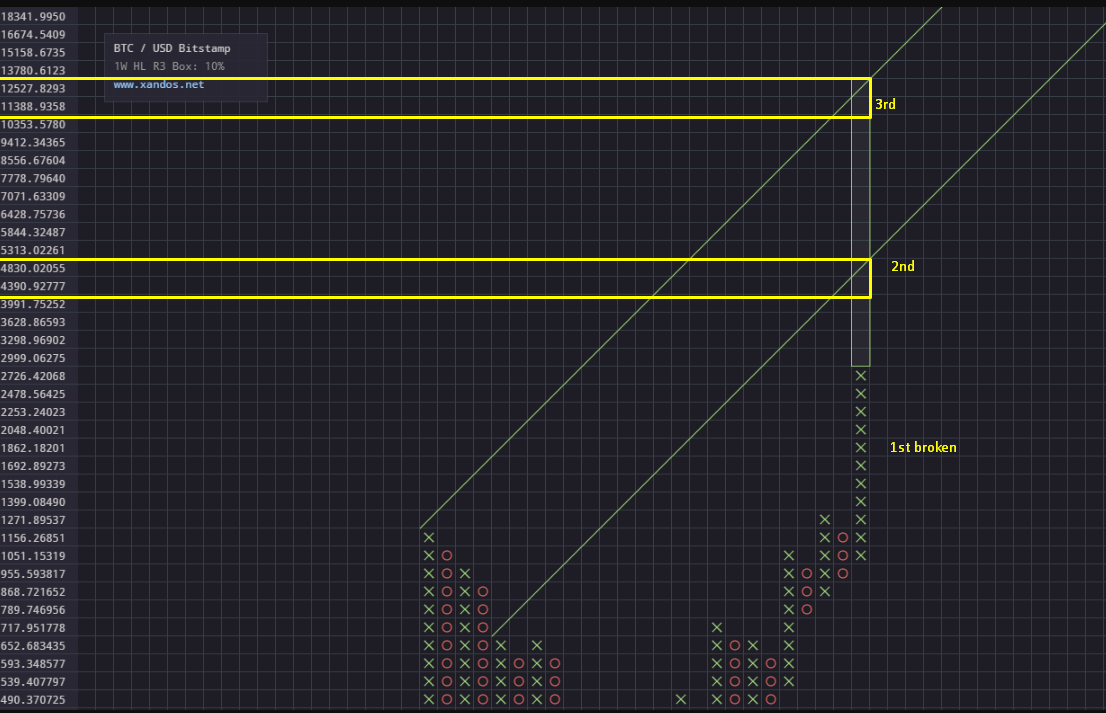Pick axis value 6428.75736
The height and width of the screenshot is (713, 1106).
point(33,214)
